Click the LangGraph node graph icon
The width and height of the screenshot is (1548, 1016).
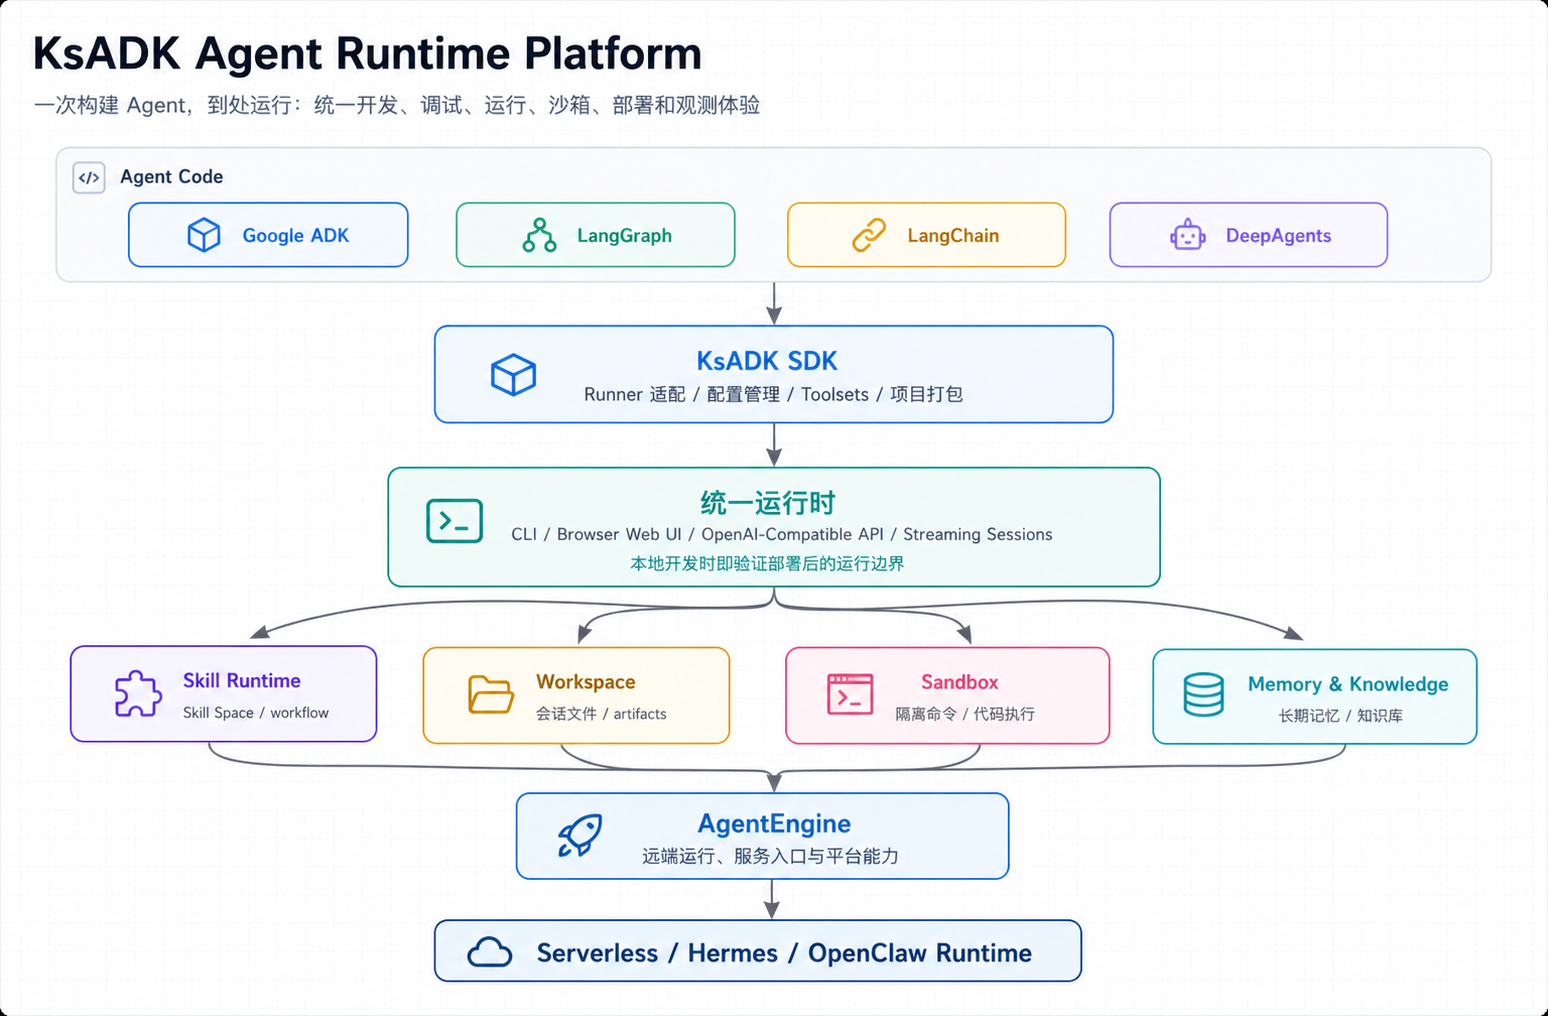pos(539,235)
